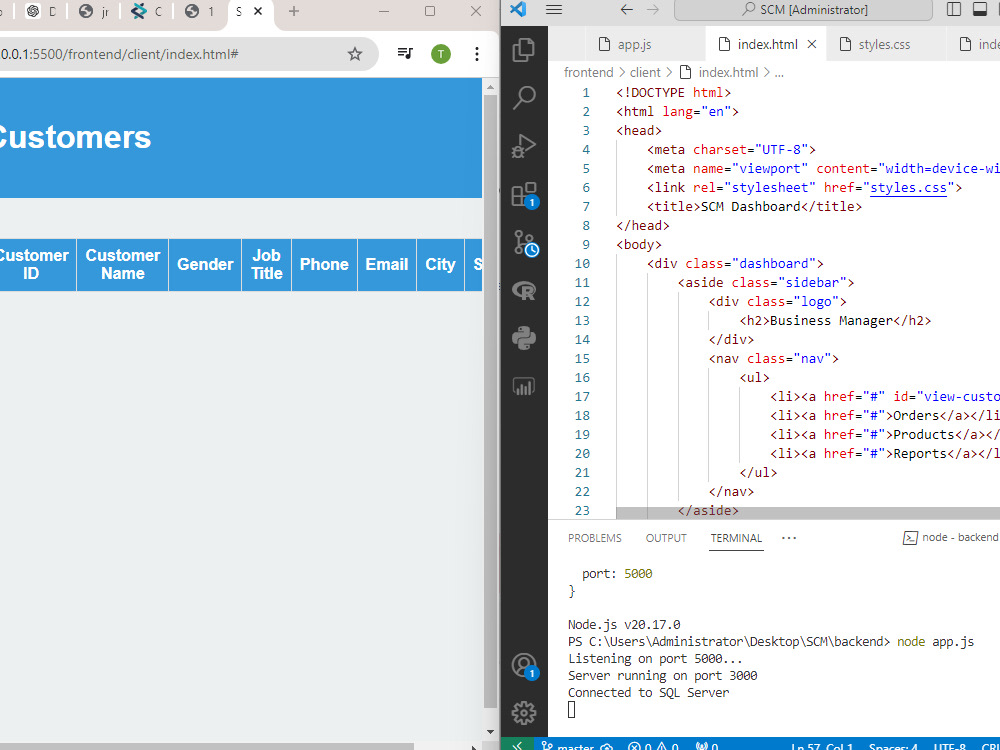Open the Run and Debug view
The height and width of the screenshot is (750, 1000).
coord(524,146)
